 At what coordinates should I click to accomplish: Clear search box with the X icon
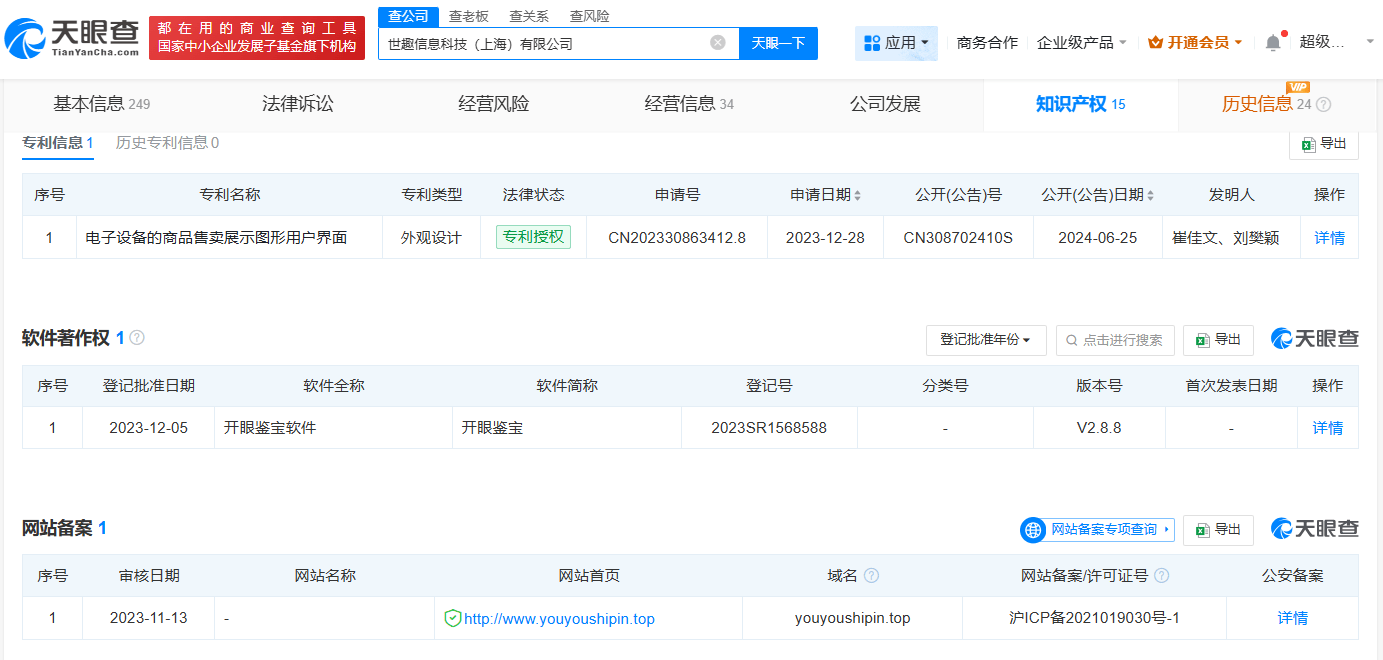pos(718,43)
